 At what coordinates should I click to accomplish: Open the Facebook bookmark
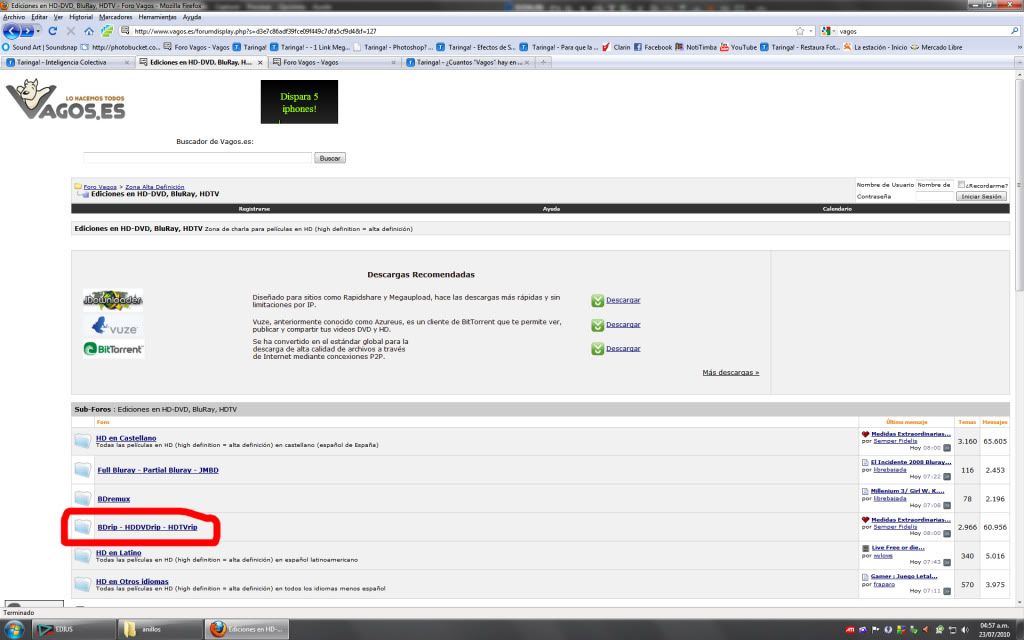click(652, 47)
